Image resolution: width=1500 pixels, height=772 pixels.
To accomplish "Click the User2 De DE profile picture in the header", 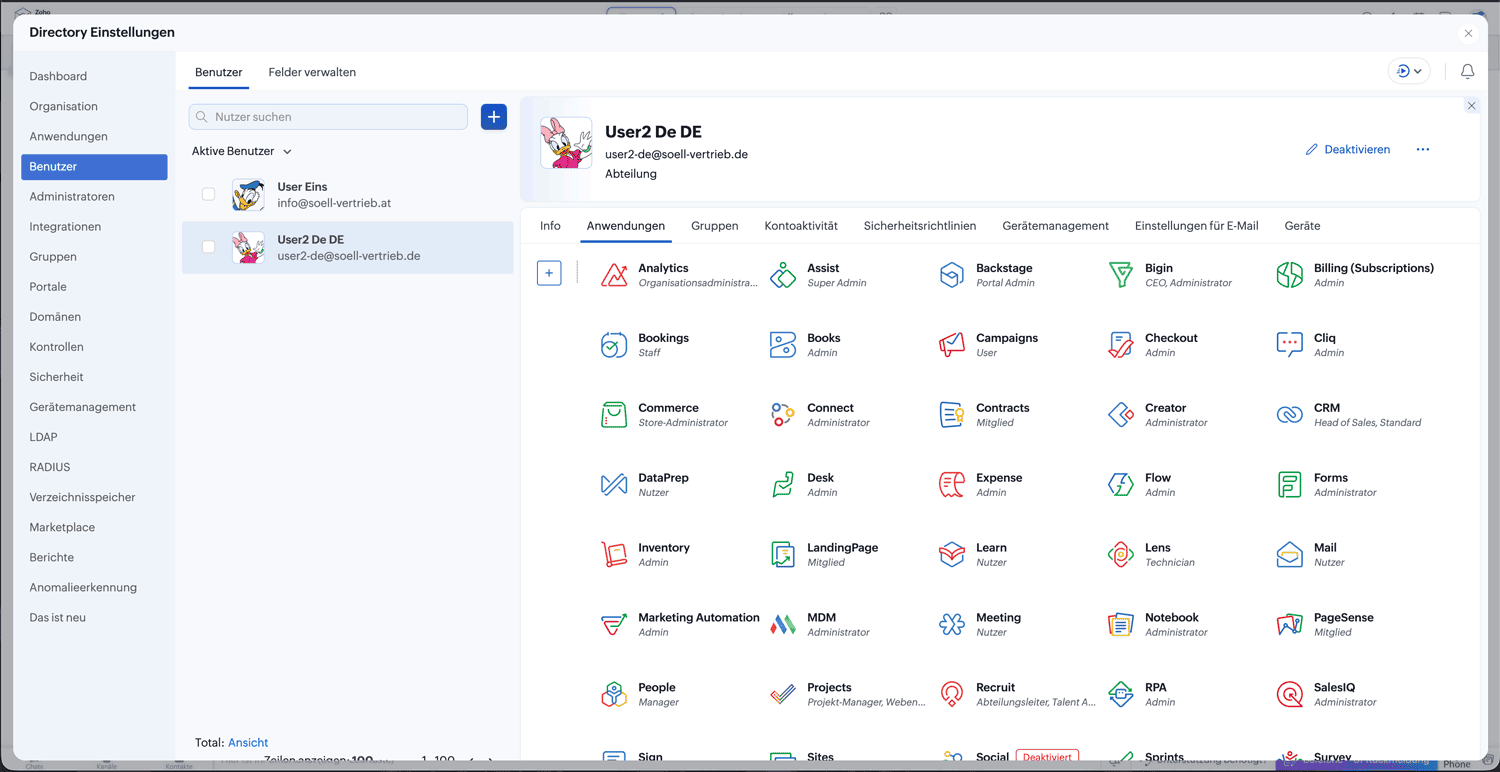I will coord(566,143).
